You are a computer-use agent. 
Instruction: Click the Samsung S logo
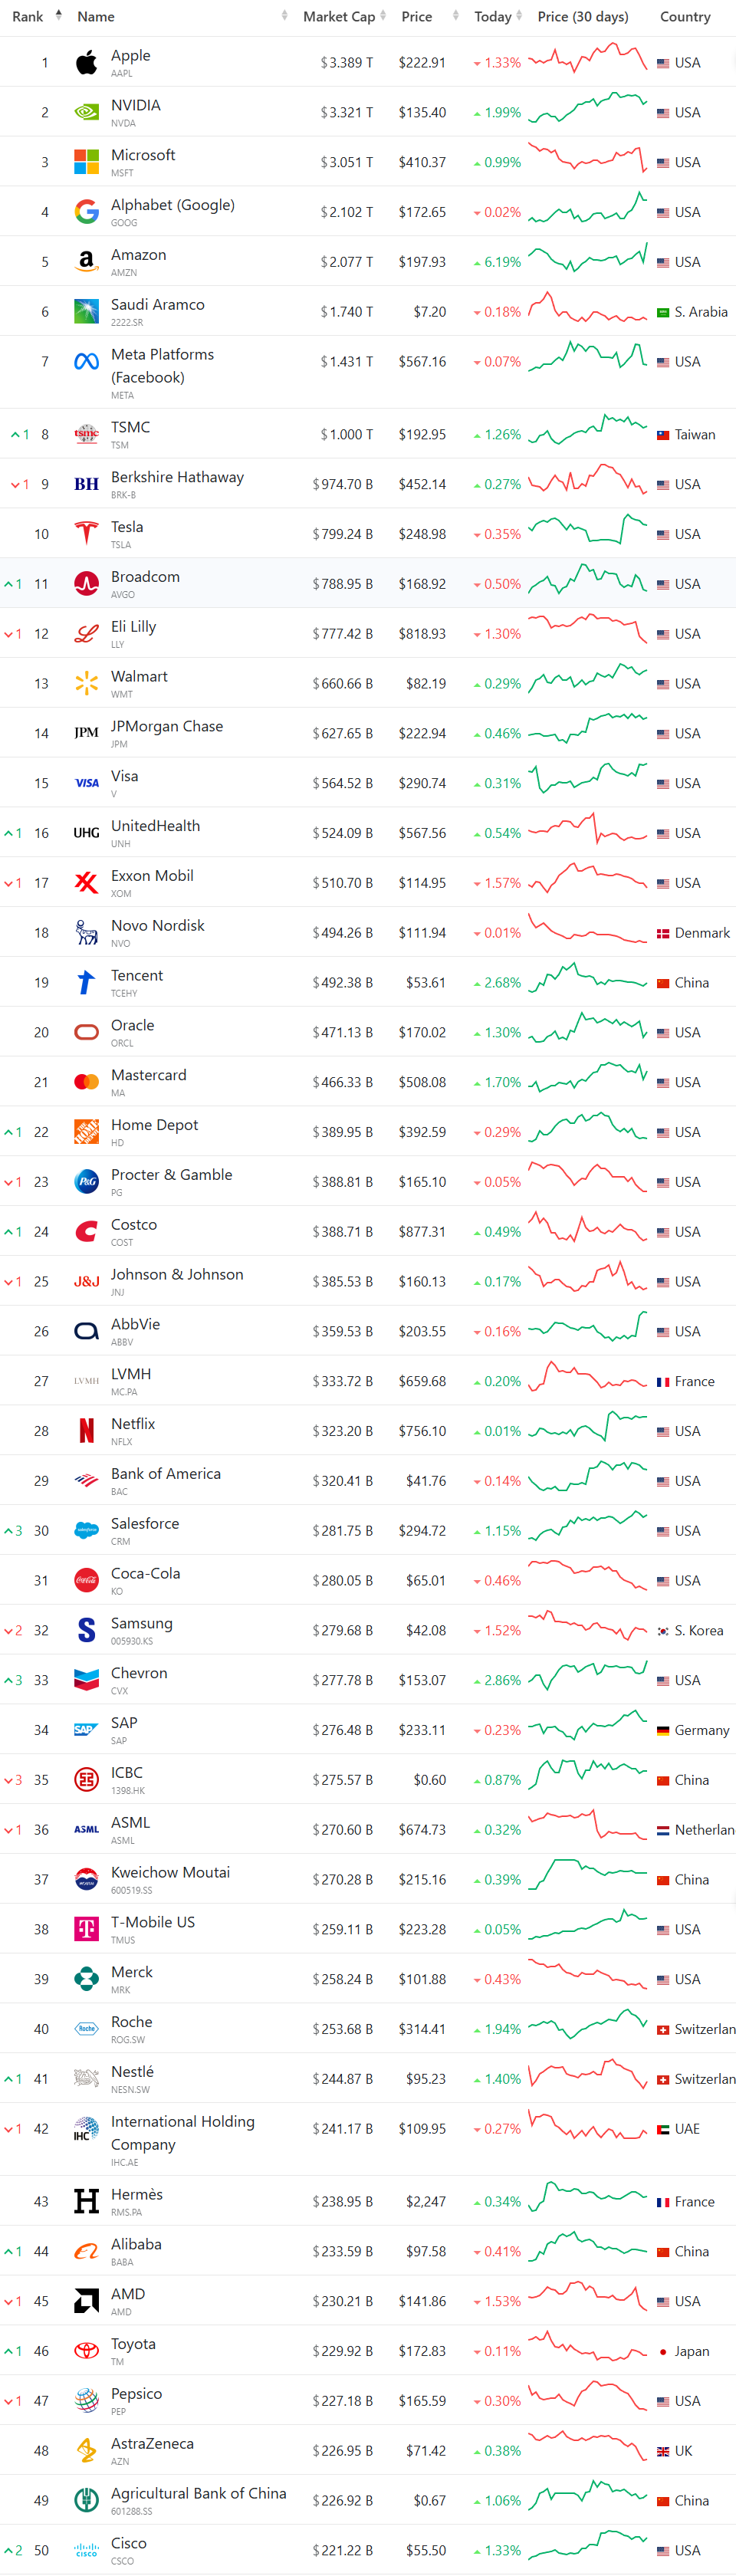point(87,1631)
